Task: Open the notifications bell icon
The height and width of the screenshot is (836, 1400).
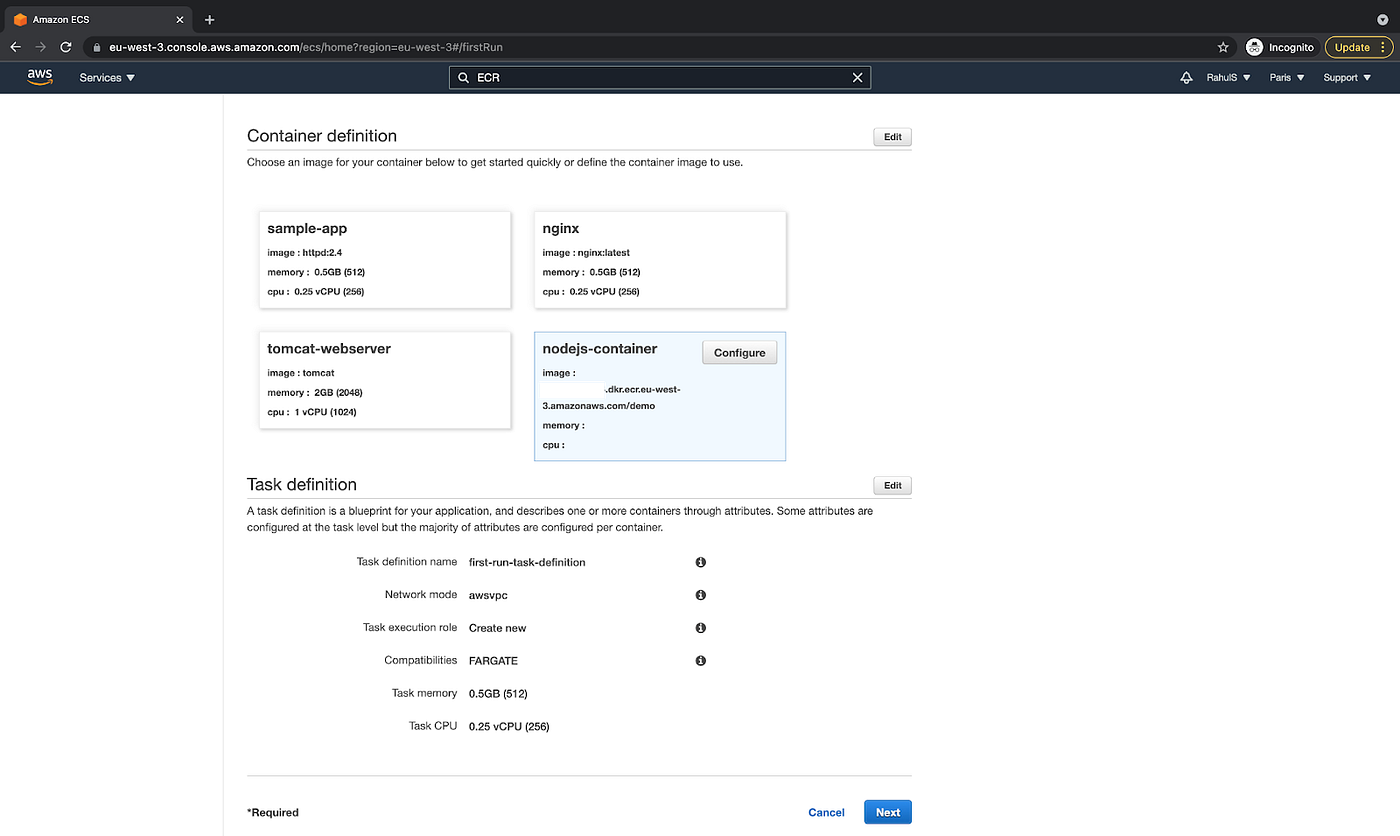Action: point(1186,77)
